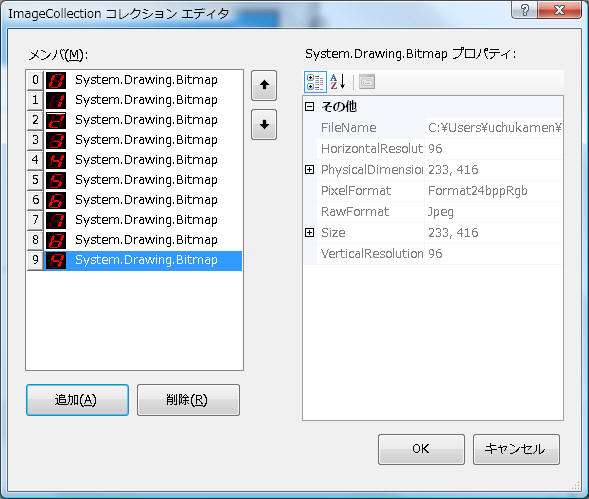Click the move-down arrow button
Viewport: 589px width, 499px height.
264,124
